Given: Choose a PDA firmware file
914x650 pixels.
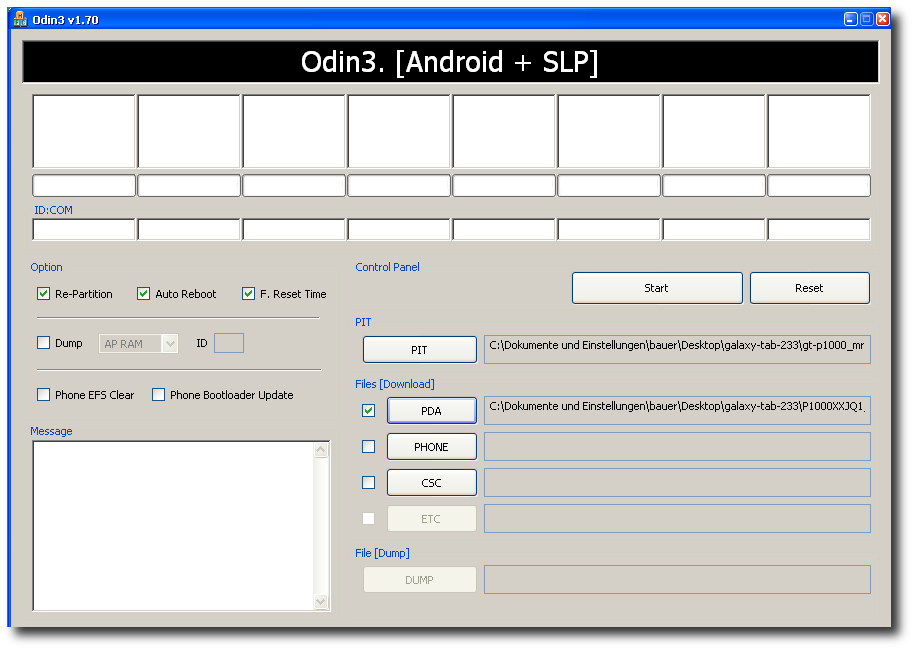Looking at the screenshot, I should click(432, 410).
